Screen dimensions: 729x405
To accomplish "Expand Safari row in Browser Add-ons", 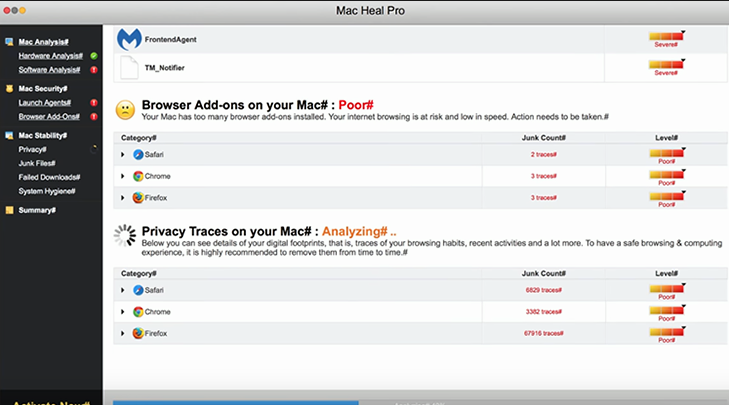I will [123, 154].
